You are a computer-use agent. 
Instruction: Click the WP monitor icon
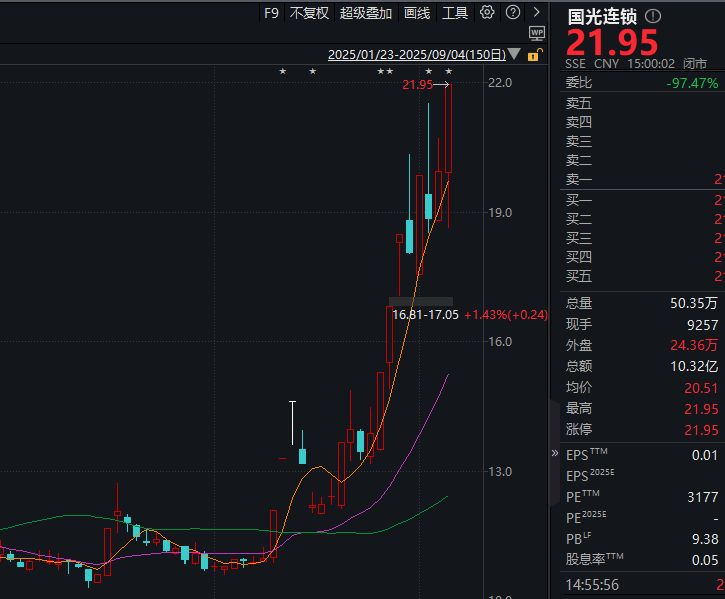537,33
